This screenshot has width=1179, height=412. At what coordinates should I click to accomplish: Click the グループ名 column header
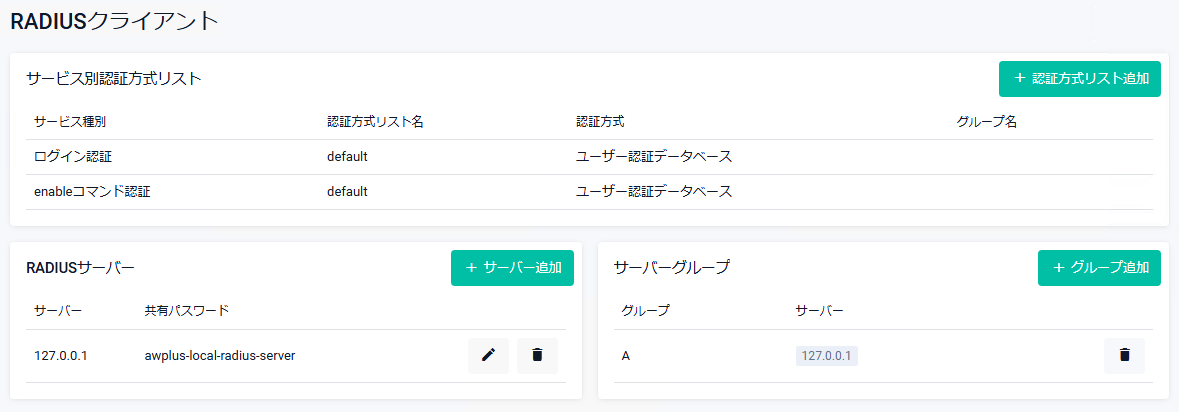coord(987,122)
